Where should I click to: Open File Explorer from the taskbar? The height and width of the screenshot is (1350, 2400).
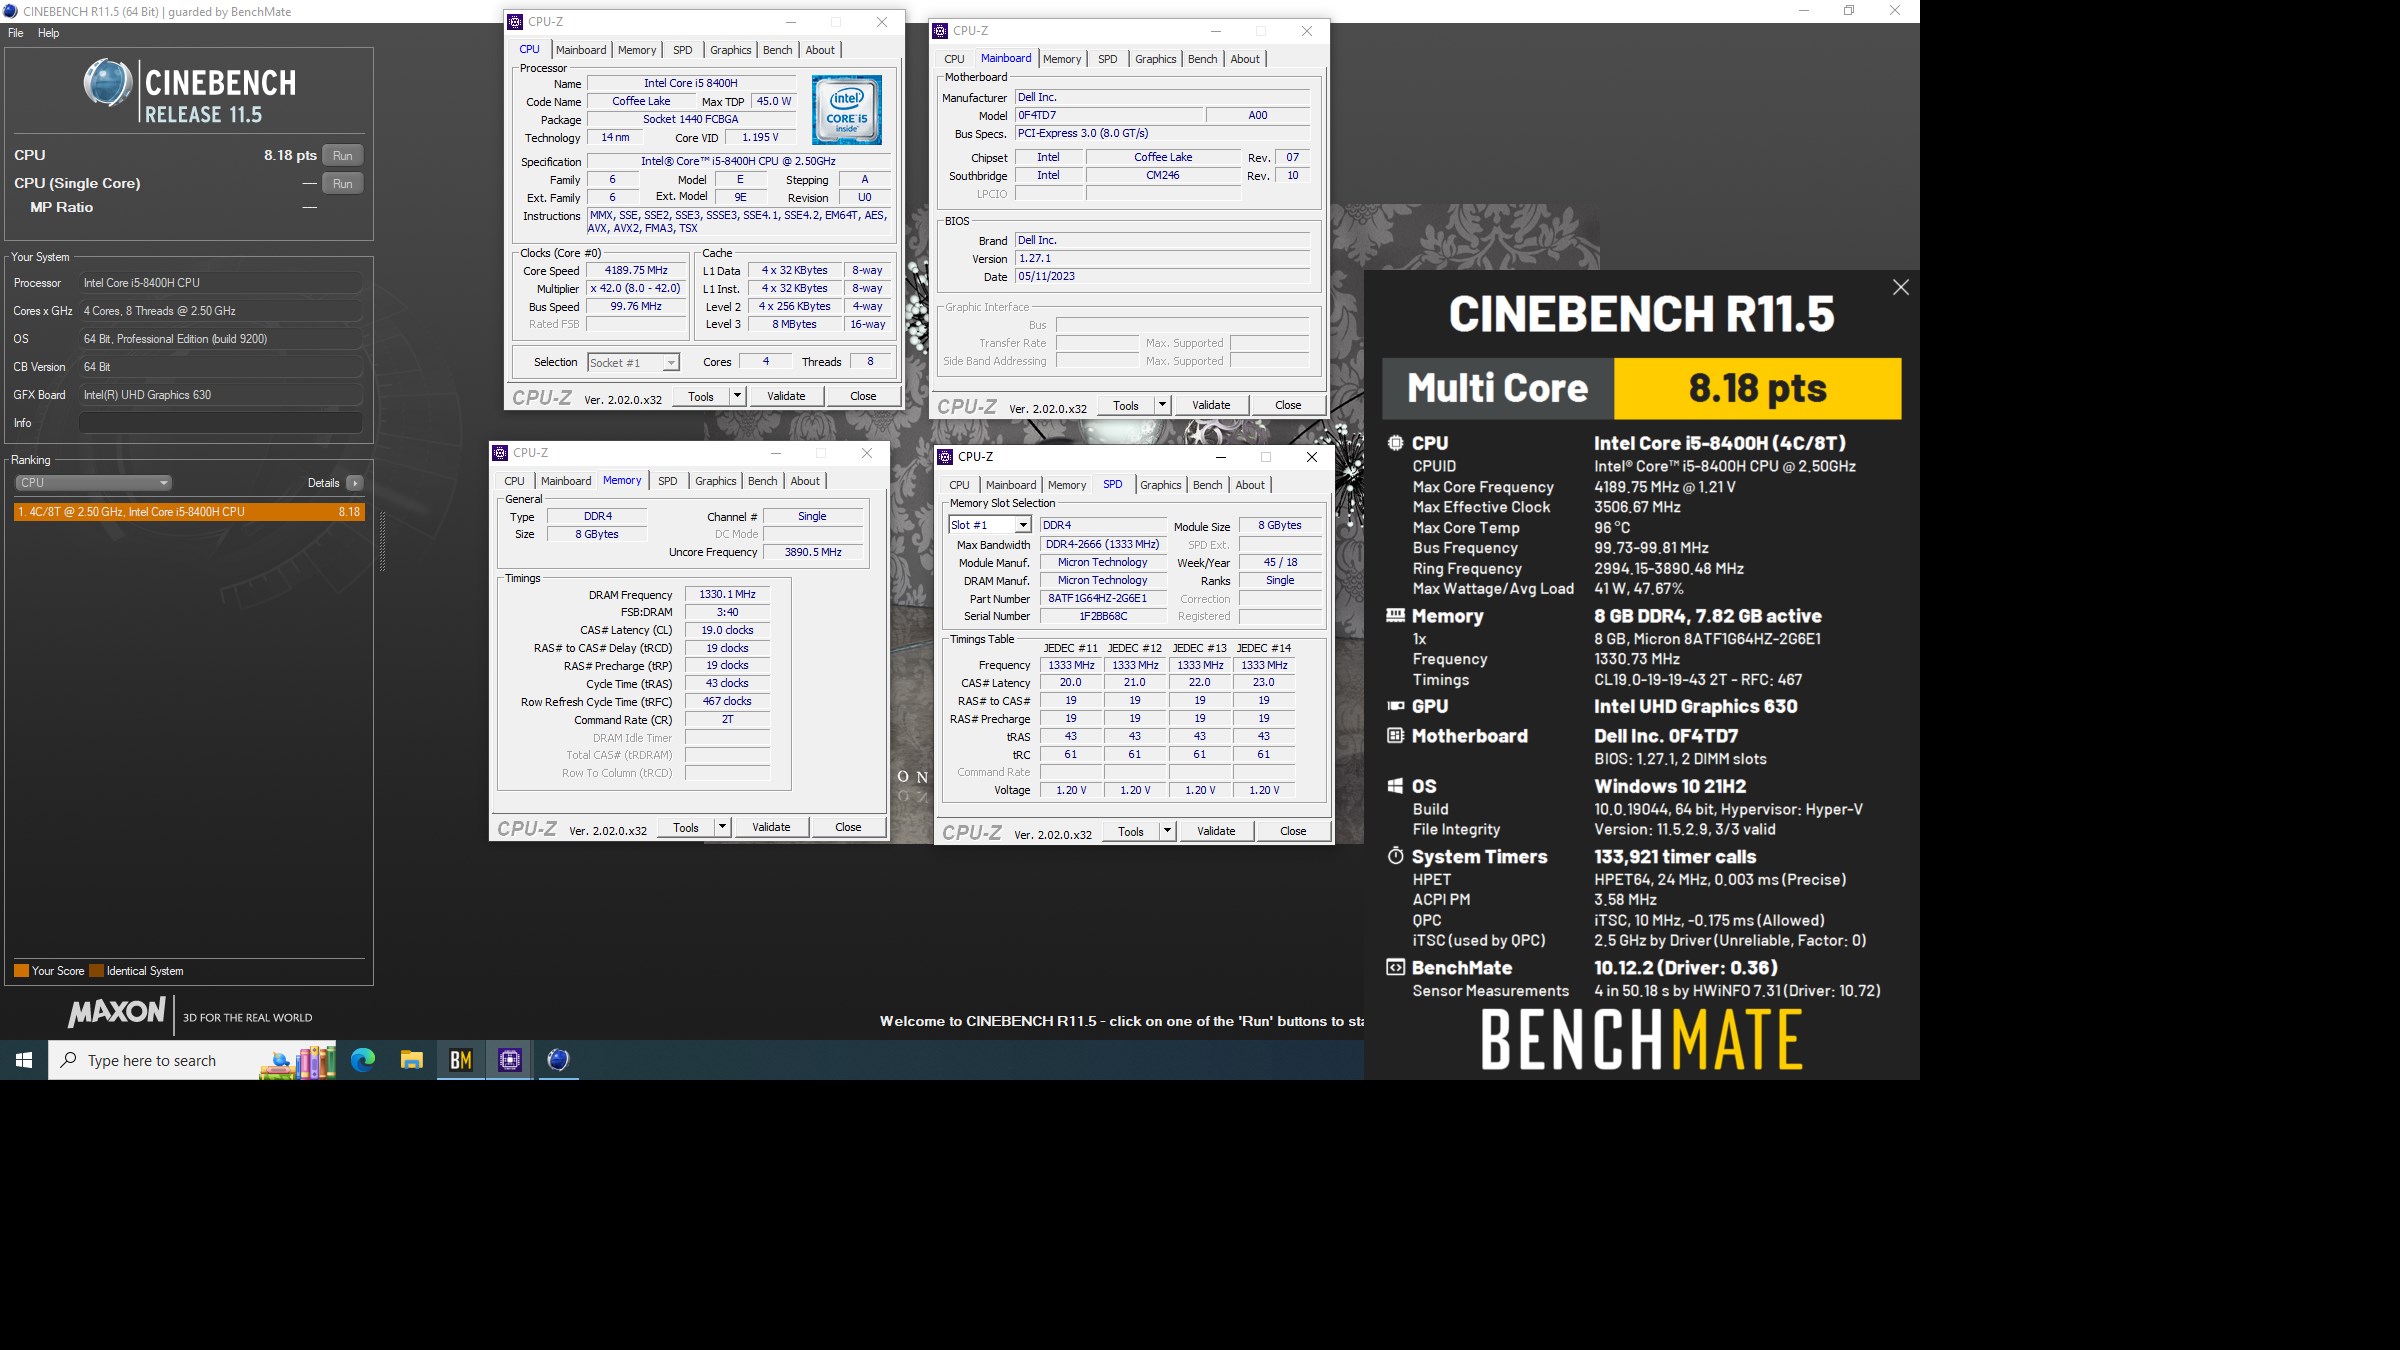click(412, 1060)
